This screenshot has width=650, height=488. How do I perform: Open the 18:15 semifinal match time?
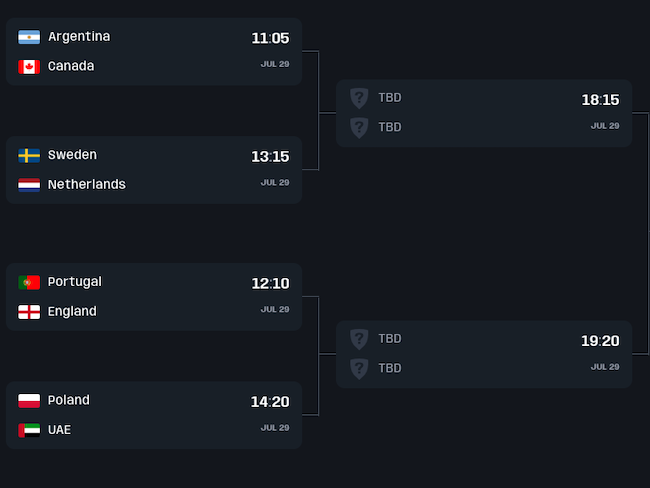[600, 100]
